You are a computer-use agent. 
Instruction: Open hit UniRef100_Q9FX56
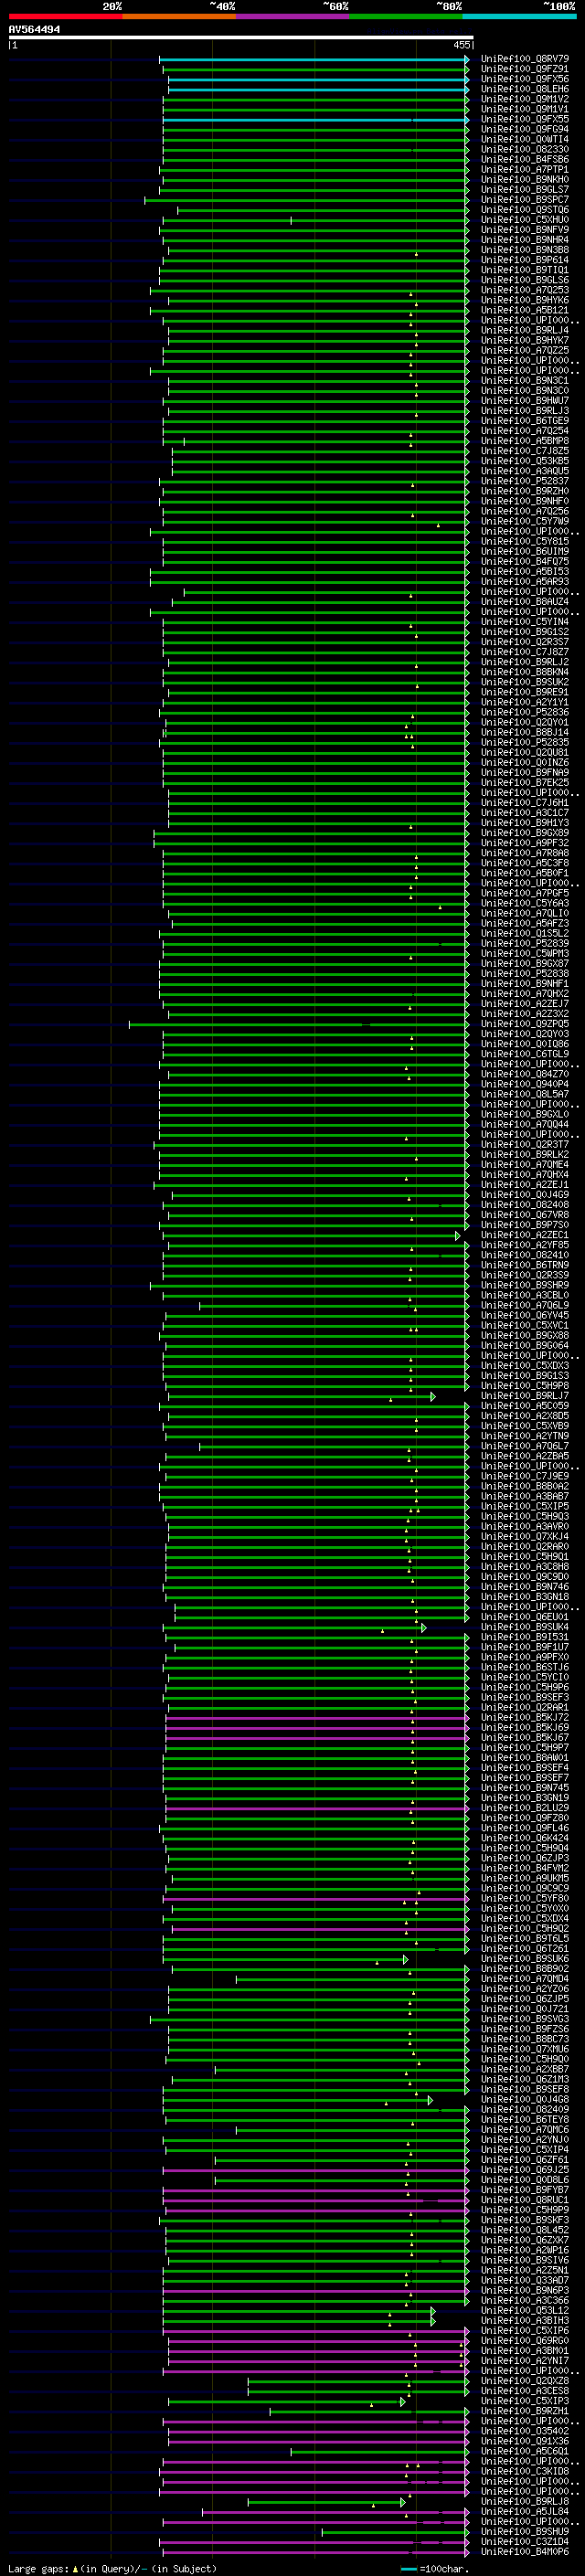(x=524, y=79)
